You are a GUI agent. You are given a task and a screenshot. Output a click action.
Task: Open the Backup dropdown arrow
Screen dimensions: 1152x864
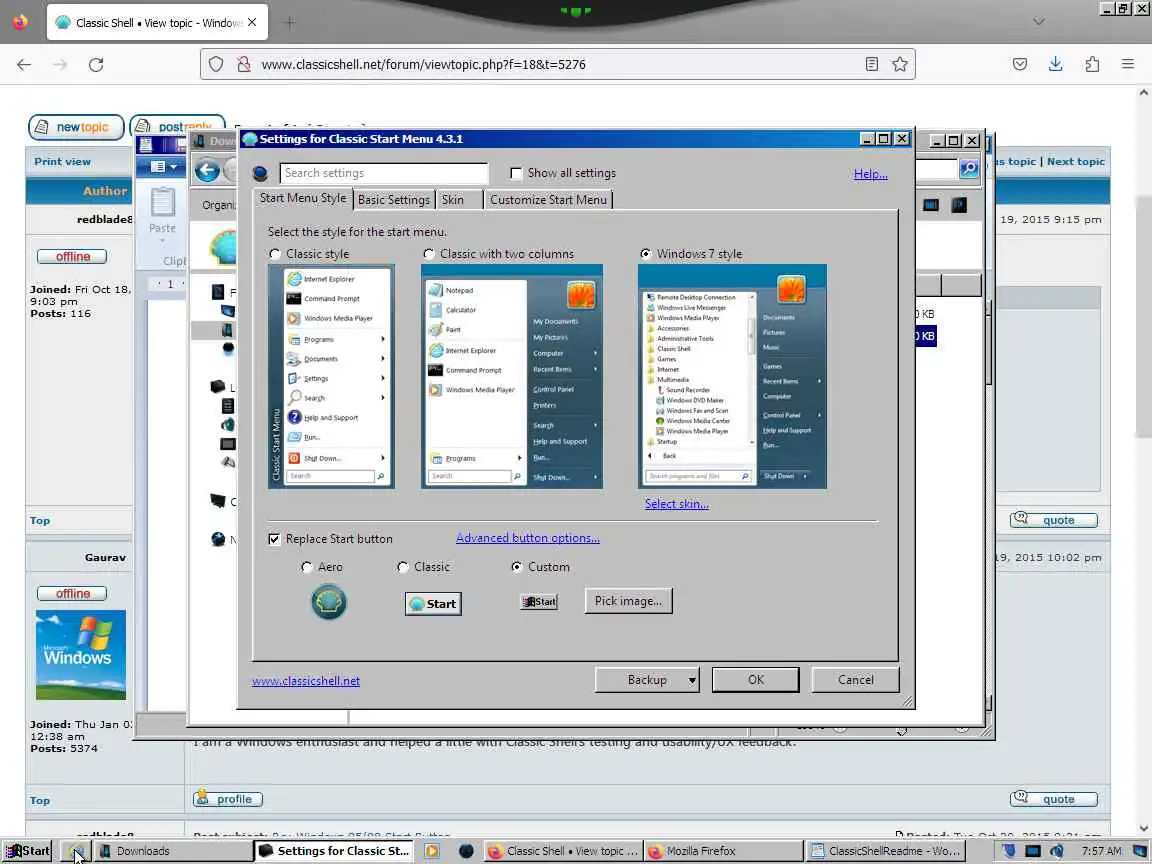(691, 680)
